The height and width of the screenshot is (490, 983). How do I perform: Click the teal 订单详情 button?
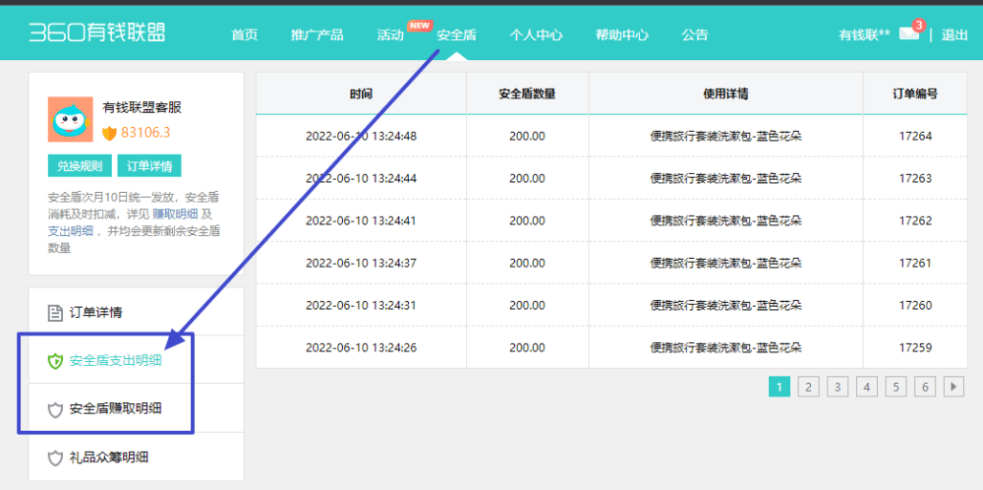pyautogui.click(x=149, y=166)
